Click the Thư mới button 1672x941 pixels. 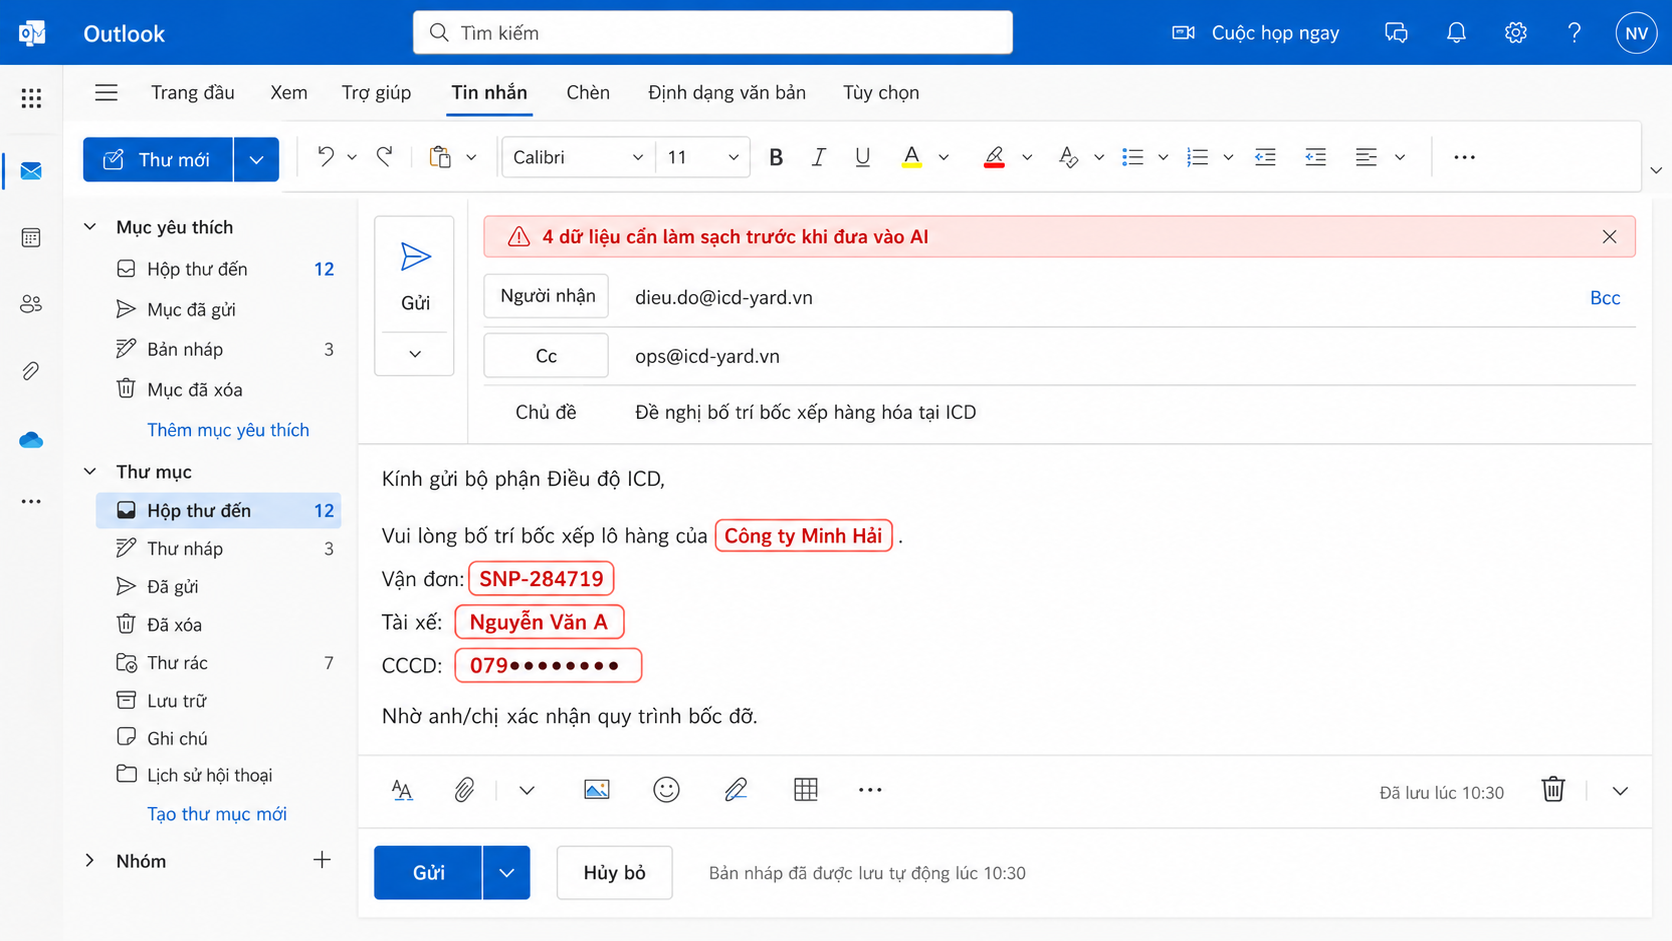click(x=158, y=160)
